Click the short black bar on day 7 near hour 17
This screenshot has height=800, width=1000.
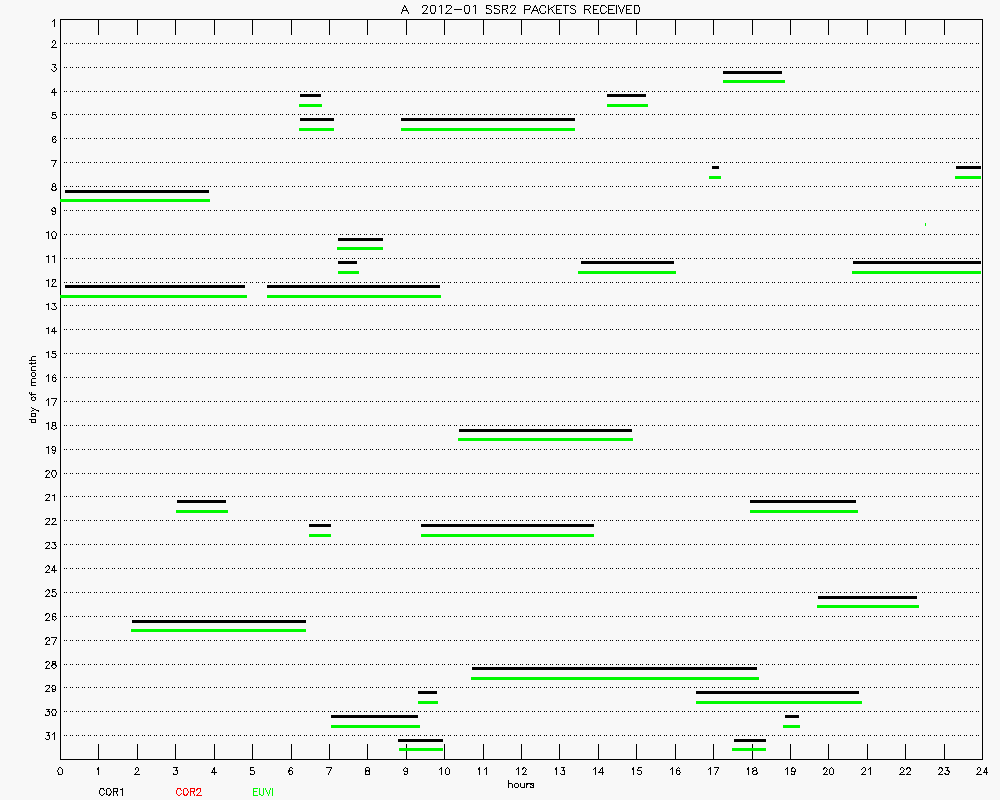715,167
